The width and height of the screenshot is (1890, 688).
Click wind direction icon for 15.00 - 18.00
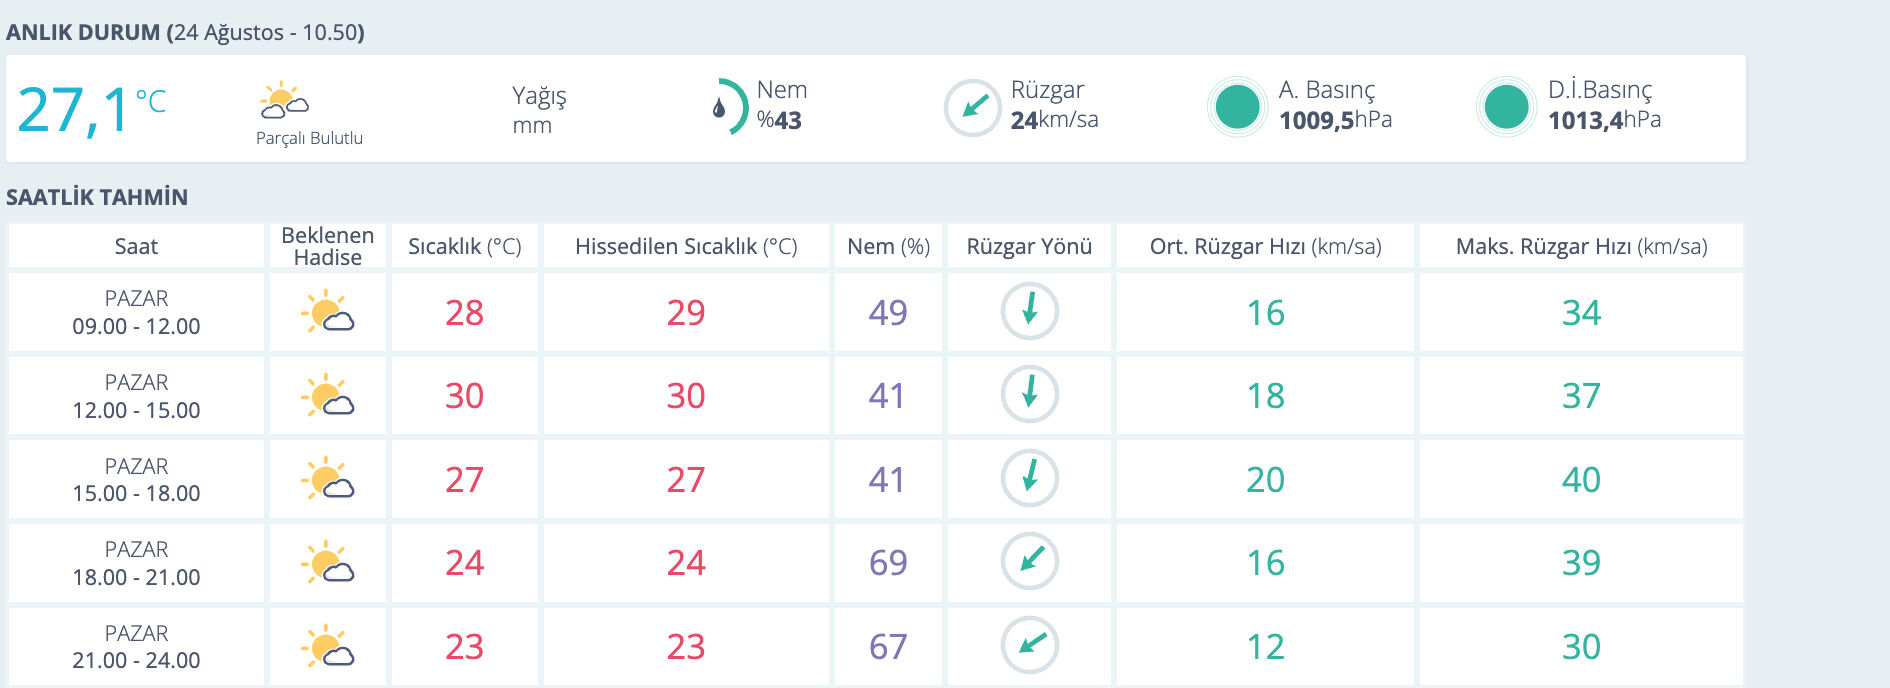tap(1030, 478)
